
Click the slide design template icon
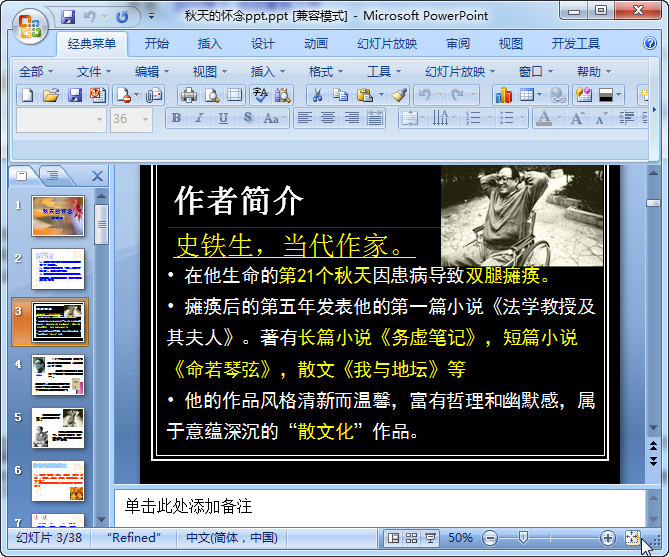point(583,95)
